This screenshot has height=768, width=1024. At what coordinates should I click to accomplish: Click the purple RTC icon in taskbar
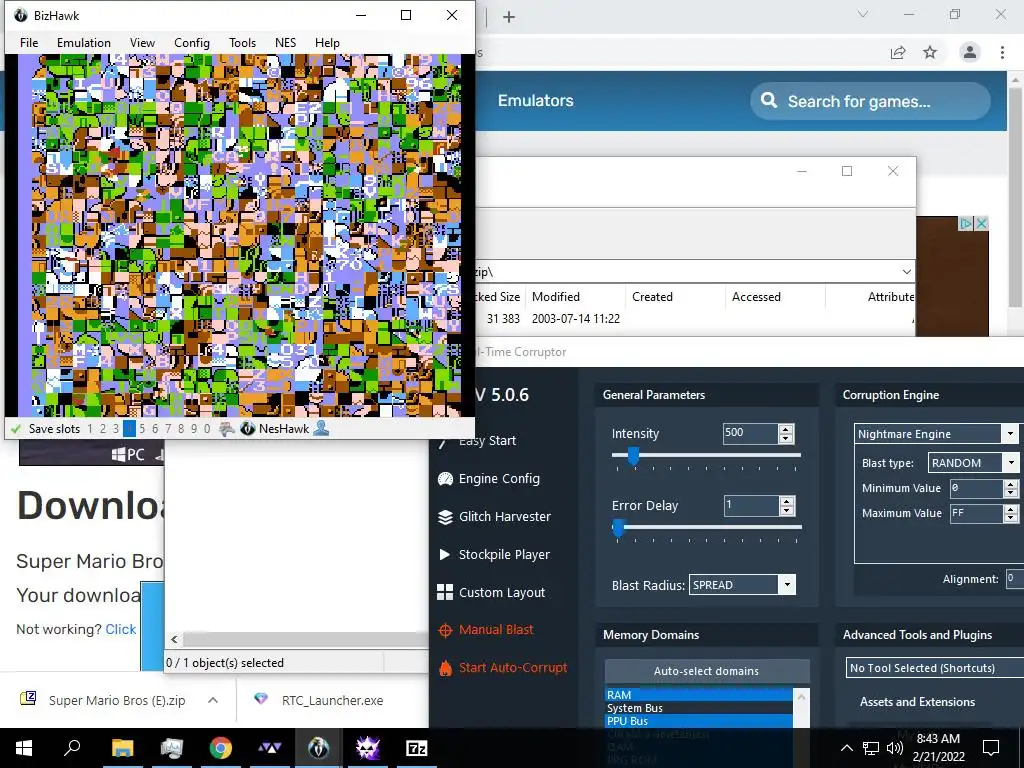(368, 748)
